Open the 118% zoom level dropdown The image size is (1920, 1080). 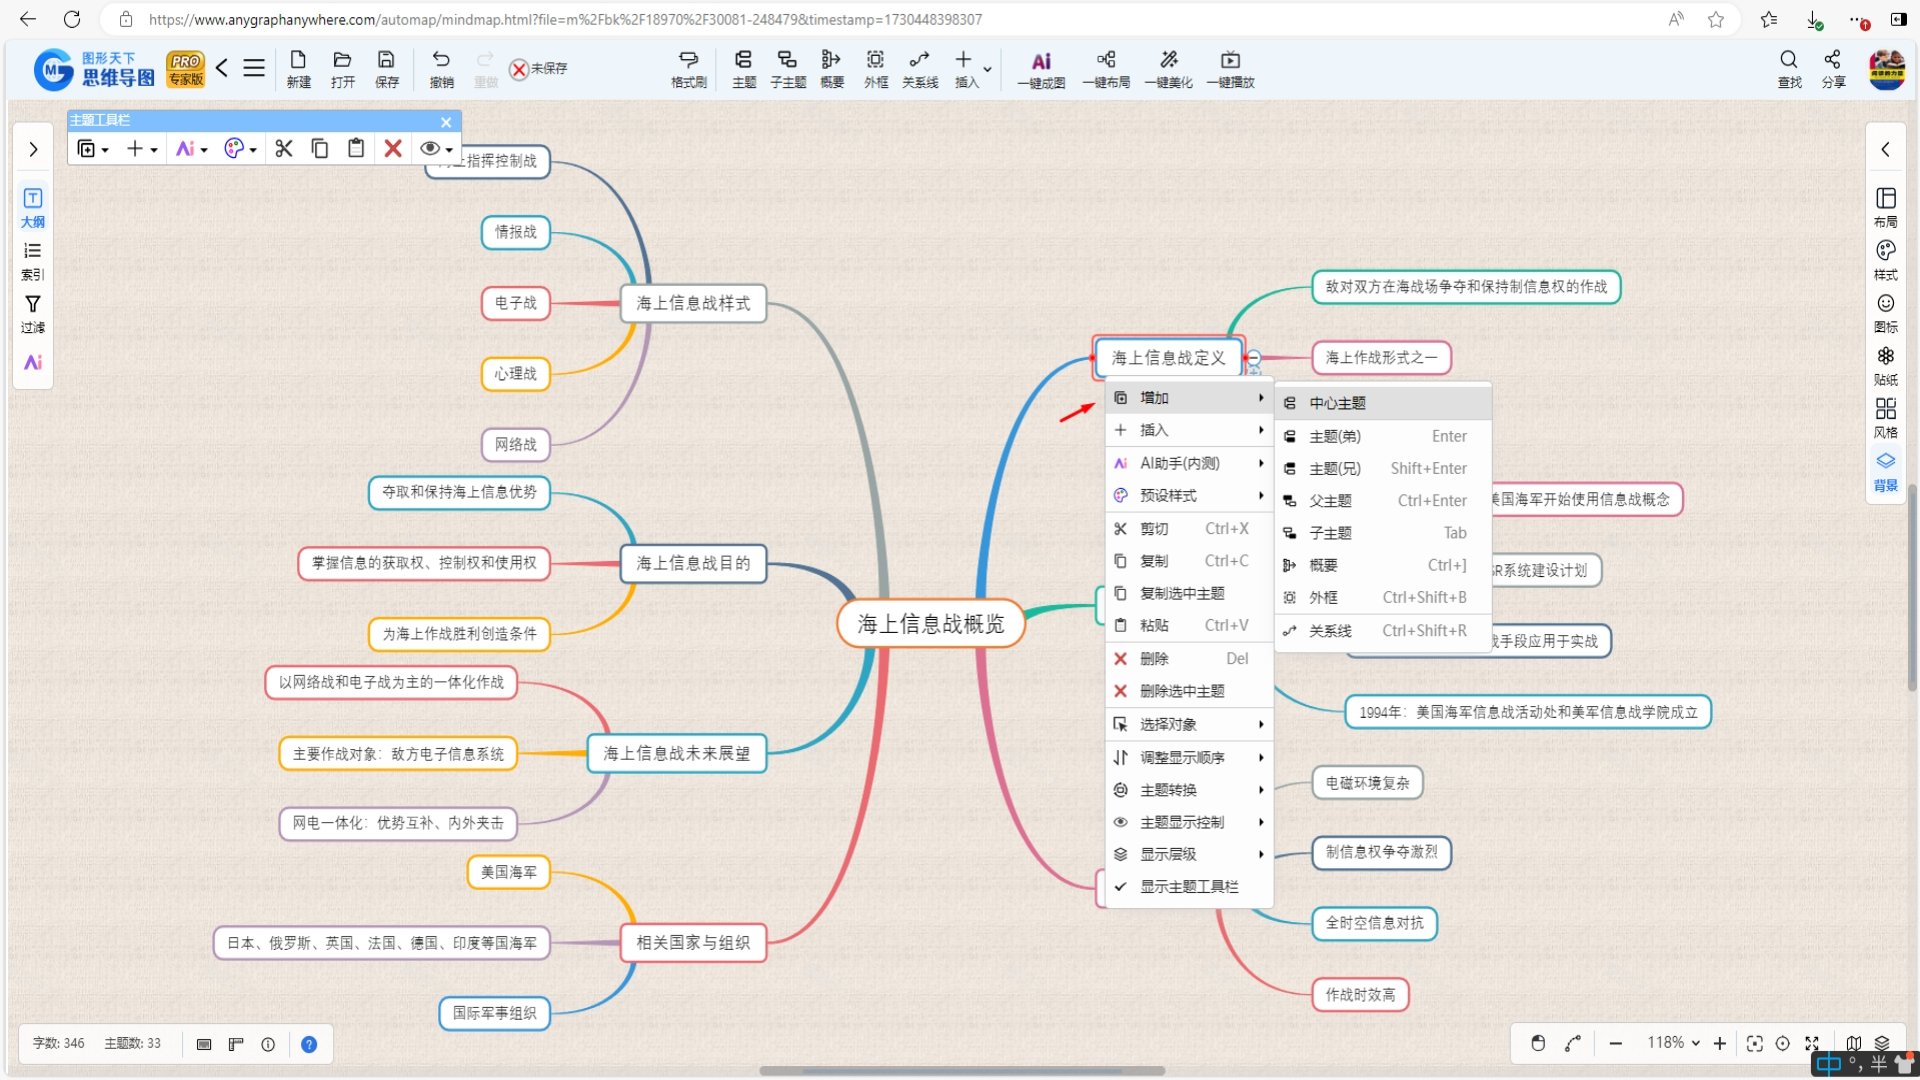(x=1673, y=1043)
